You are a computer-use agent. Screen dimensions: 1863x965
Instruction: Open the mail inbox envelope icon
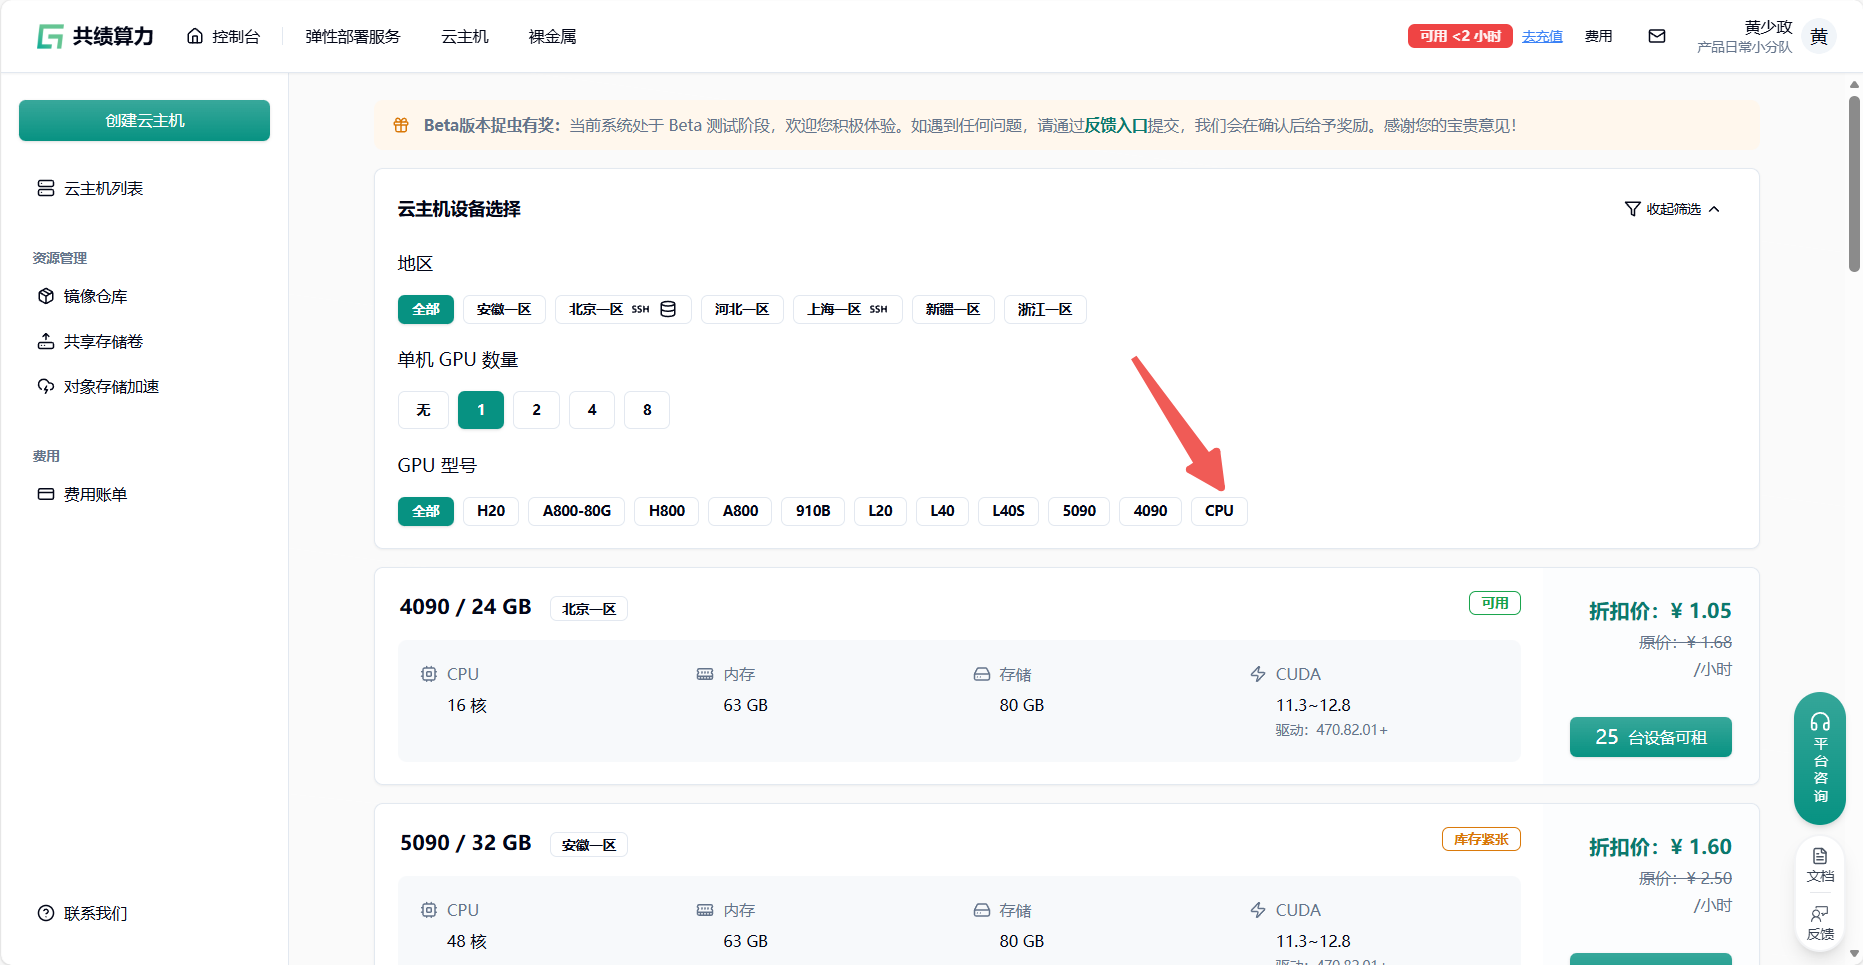(x=1657, y=36)
